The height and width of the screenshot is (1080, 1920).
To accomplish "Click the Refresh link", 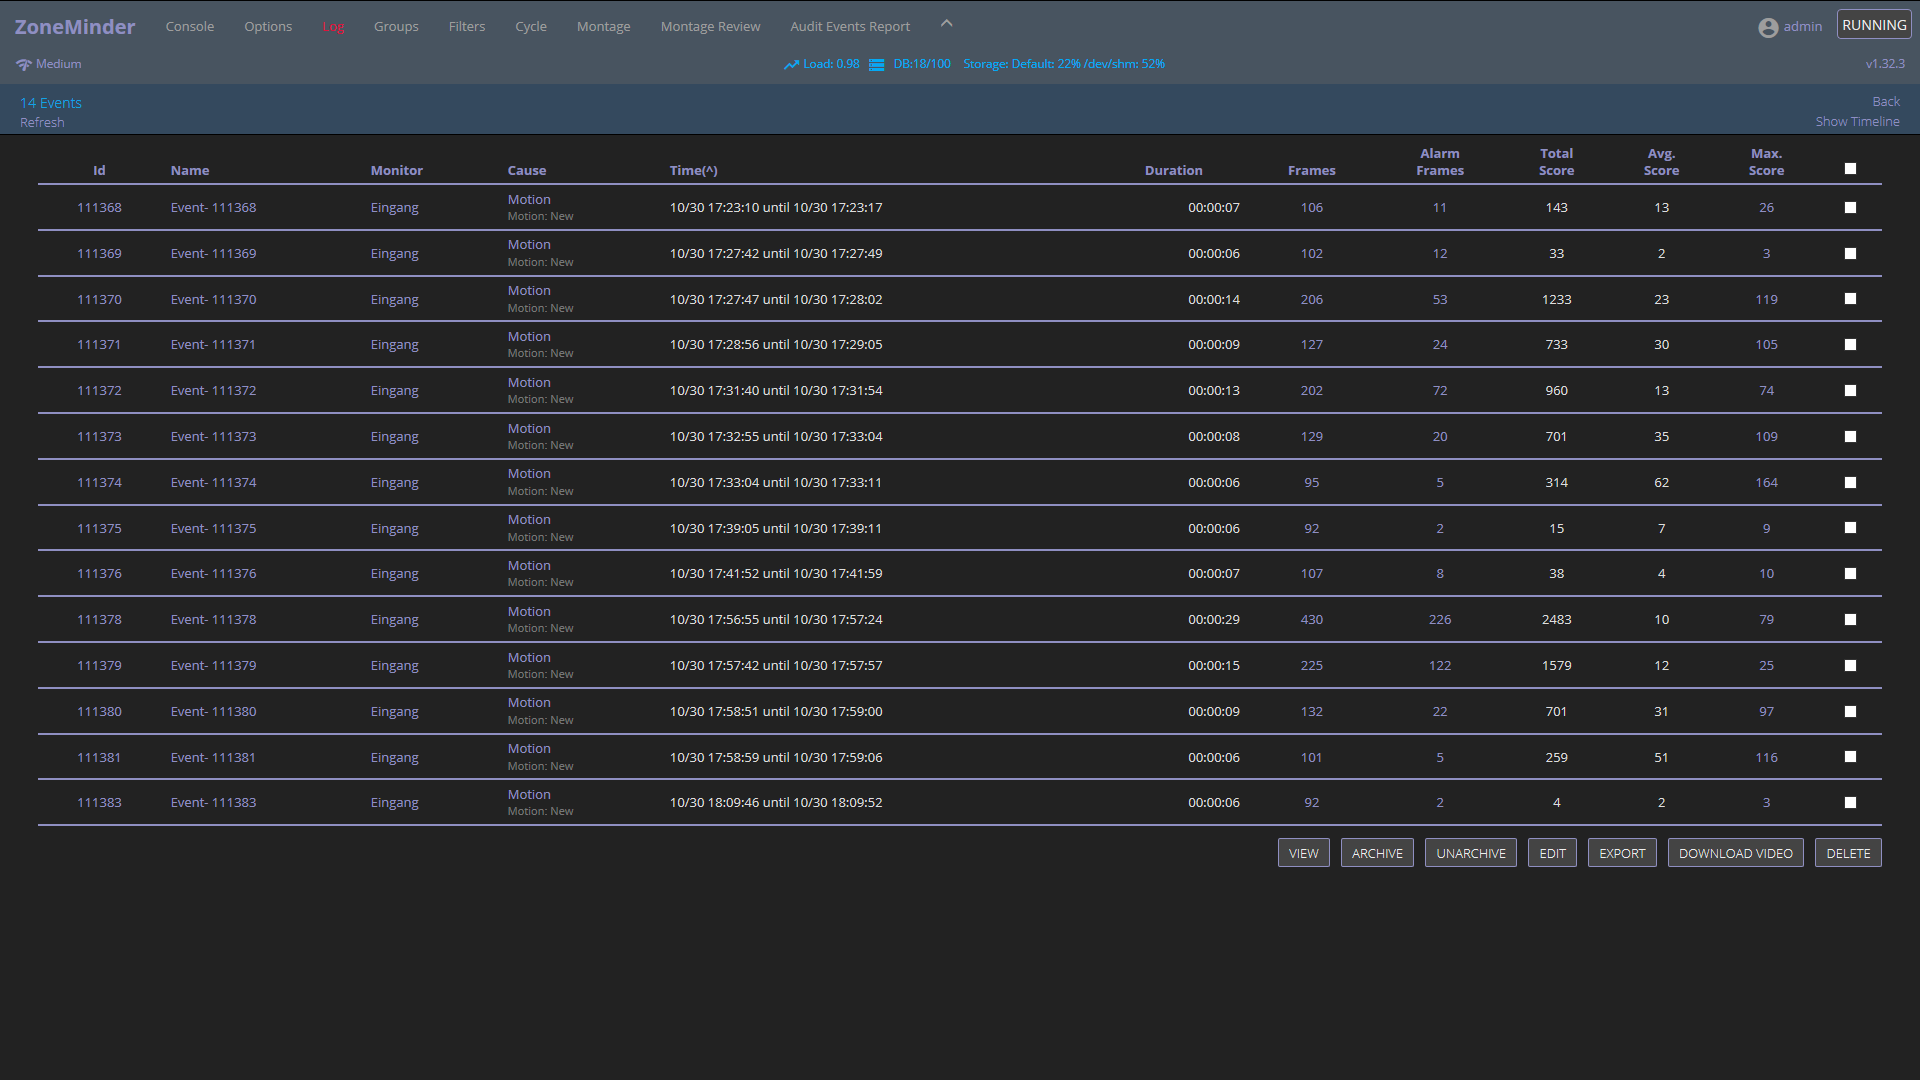I will click(42, 123).
